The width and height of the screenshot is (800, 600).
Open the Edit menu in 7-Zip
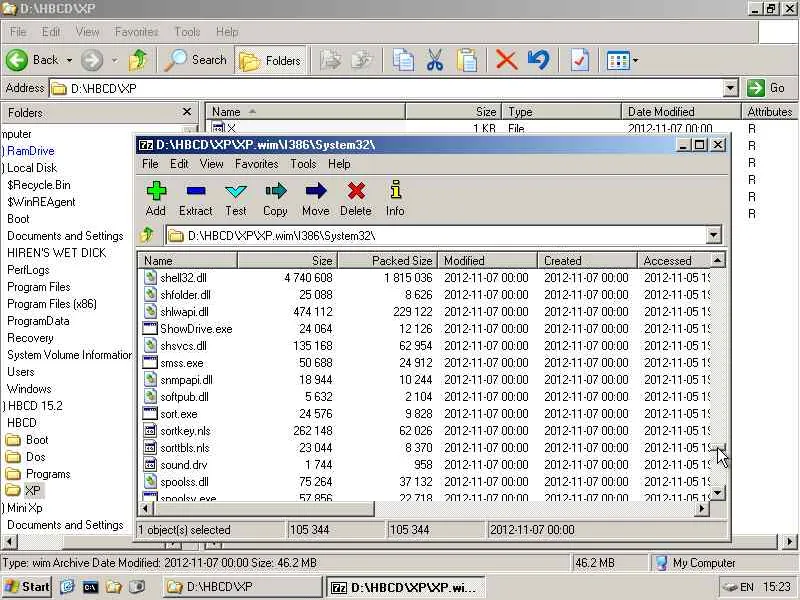(x=179, y=164)
